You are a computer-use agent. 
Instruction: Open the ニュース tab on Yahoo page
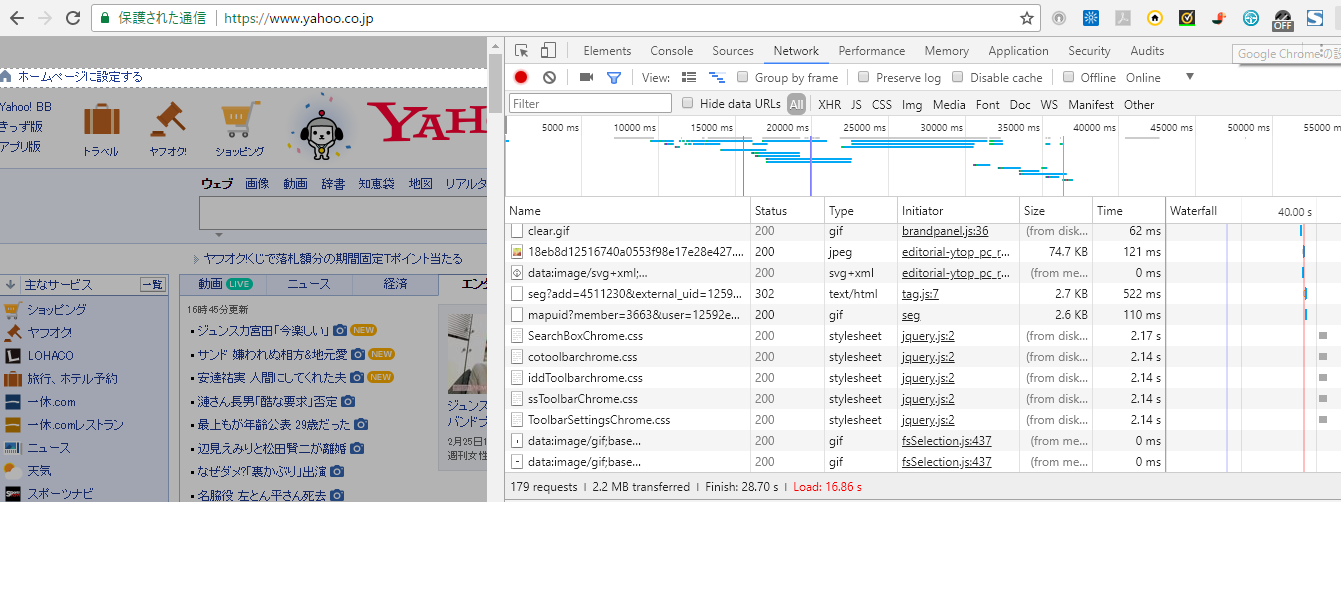309,284
